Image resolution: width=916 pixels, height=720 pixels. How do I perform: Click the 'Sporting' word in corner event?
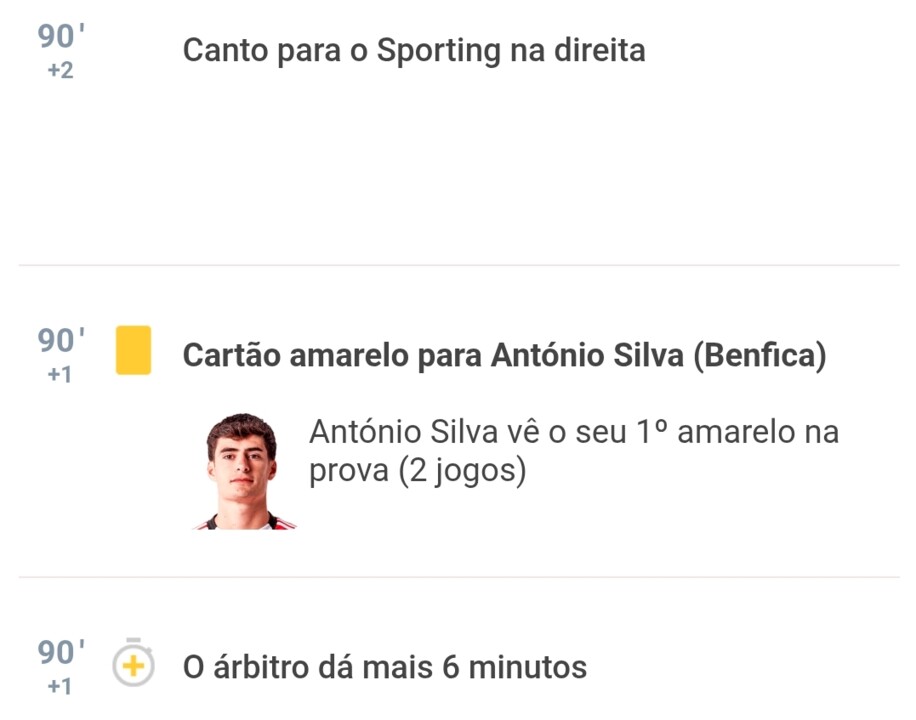coord(438,50)
